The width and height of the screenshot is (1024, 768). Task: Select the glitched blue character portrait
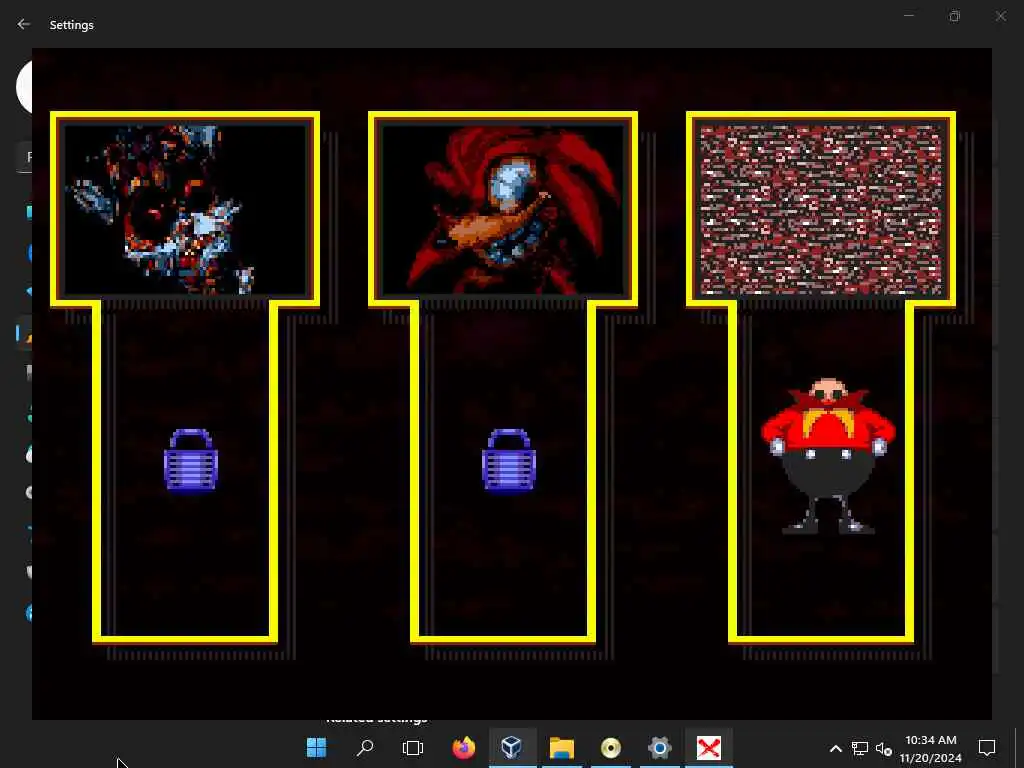click(185, 209)
